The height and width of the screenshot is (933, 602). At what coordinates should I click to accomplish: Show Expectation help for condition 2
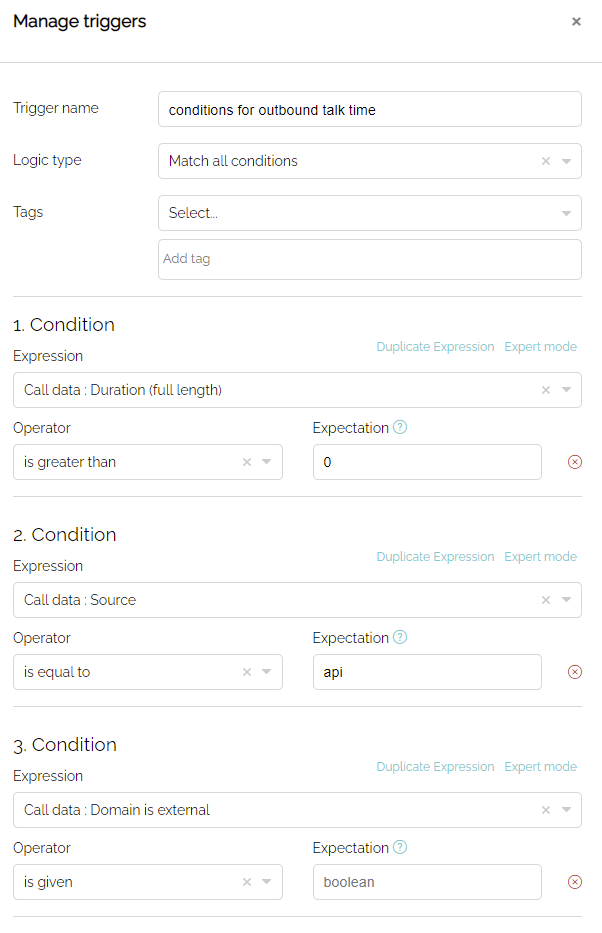(400, 637)
